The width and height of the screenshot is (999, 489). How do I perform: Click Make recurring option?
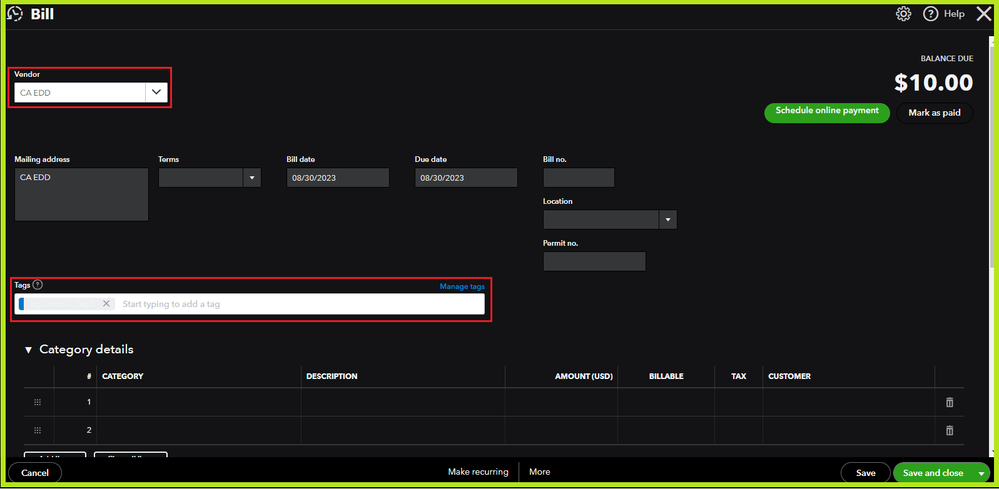478,472
